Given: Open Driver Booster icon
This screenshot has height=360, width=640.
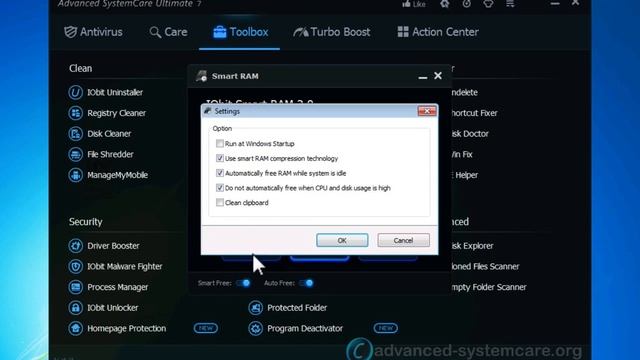Looking at the screenshot, I should [x=76, y=246].
